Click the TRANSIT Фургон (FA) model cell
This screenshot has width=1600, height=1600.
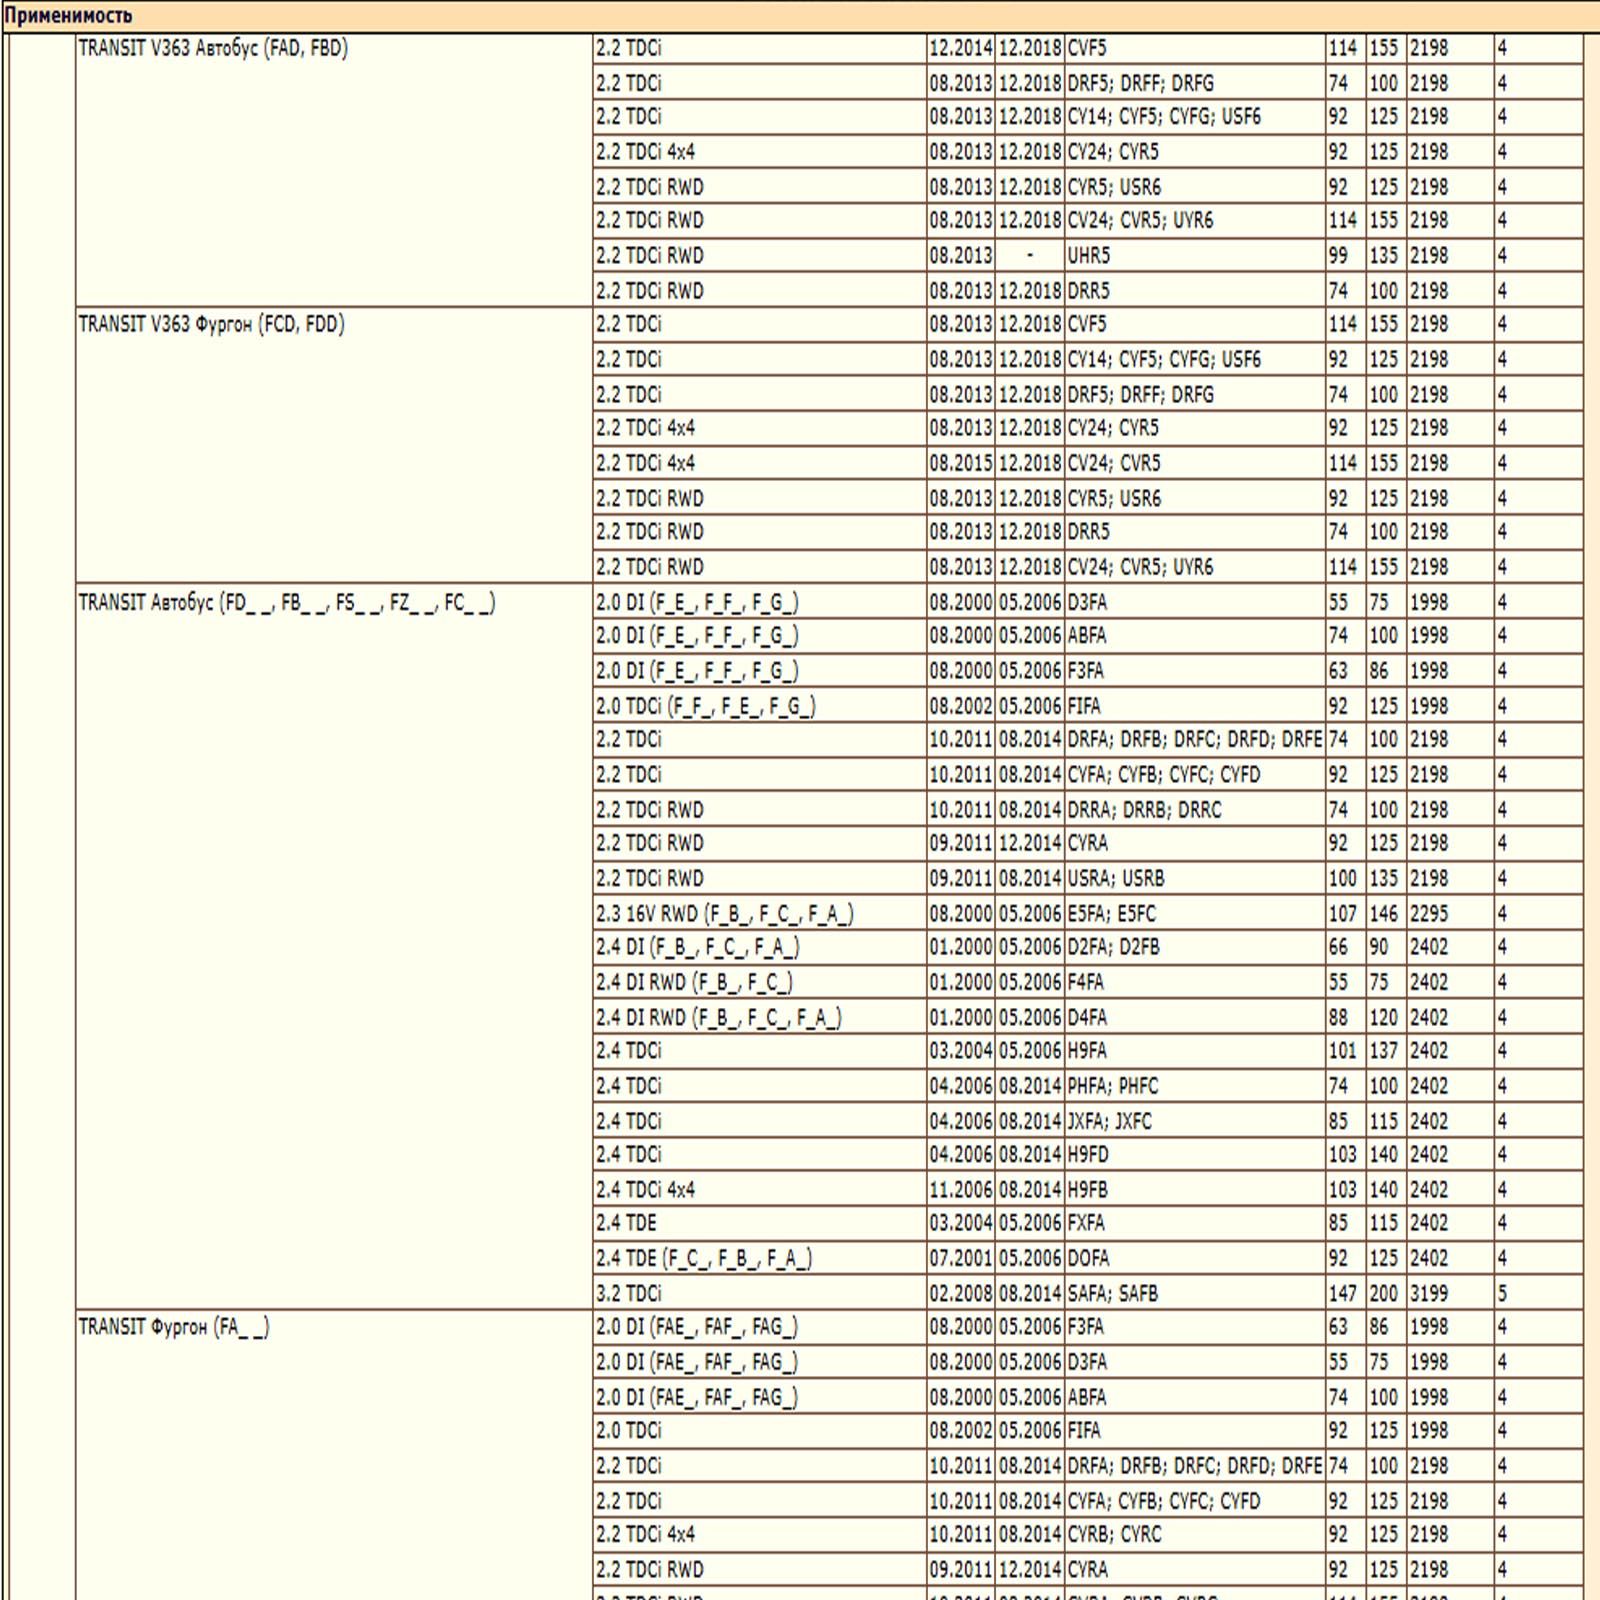tap(174, 1327)
